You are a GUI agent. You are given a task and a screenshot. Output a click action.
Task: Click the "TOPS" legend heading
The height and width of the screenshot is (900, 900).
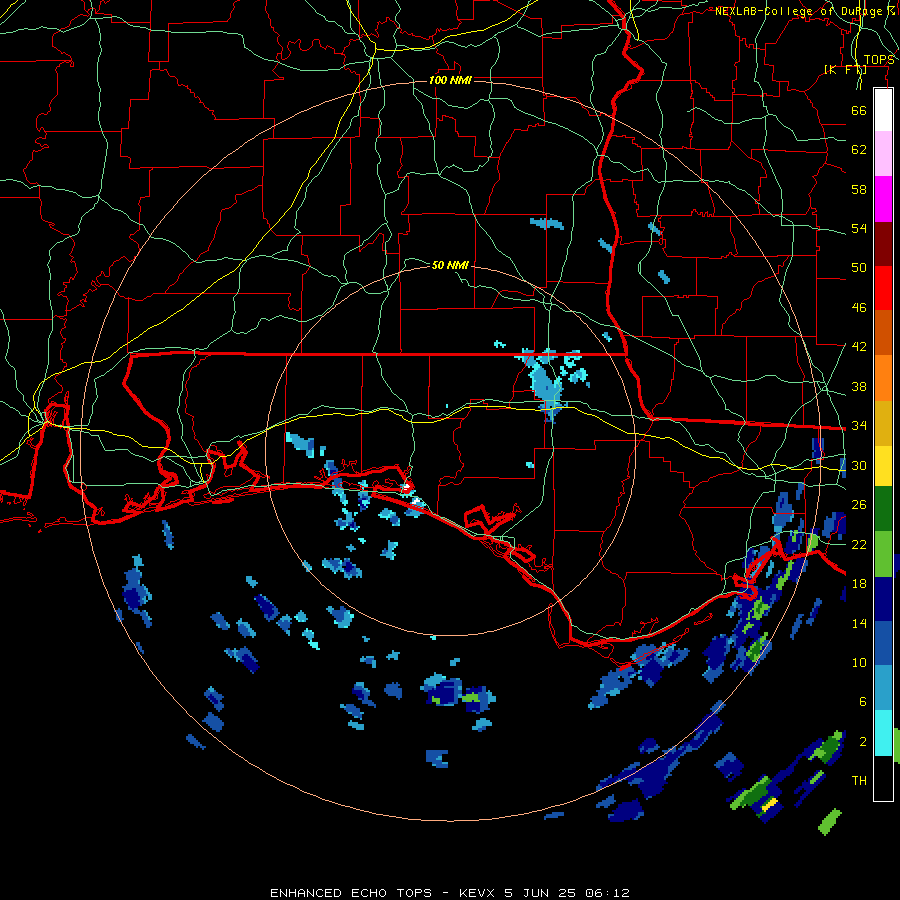(879, 60)
